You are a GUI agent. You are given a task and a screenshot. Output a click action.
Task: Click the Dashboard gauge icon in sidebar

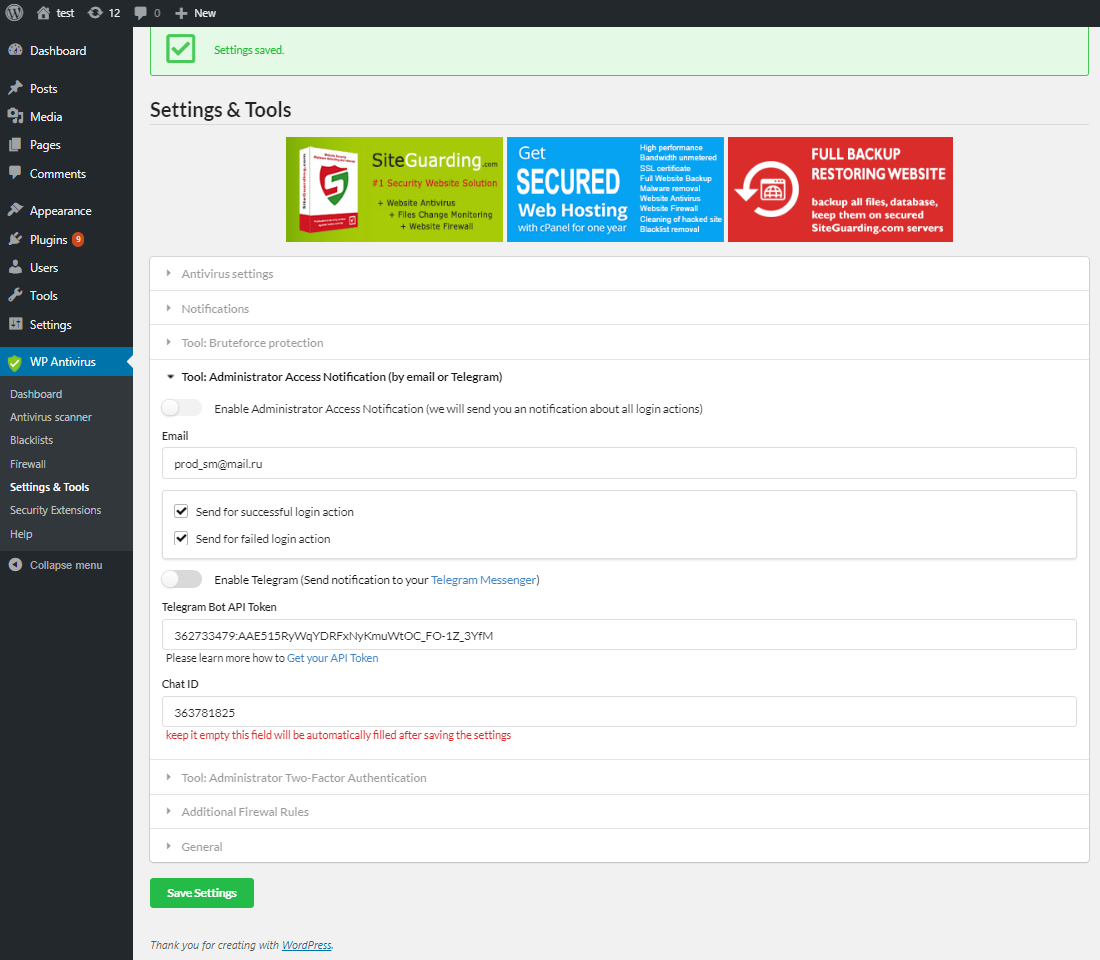point(15,51)
